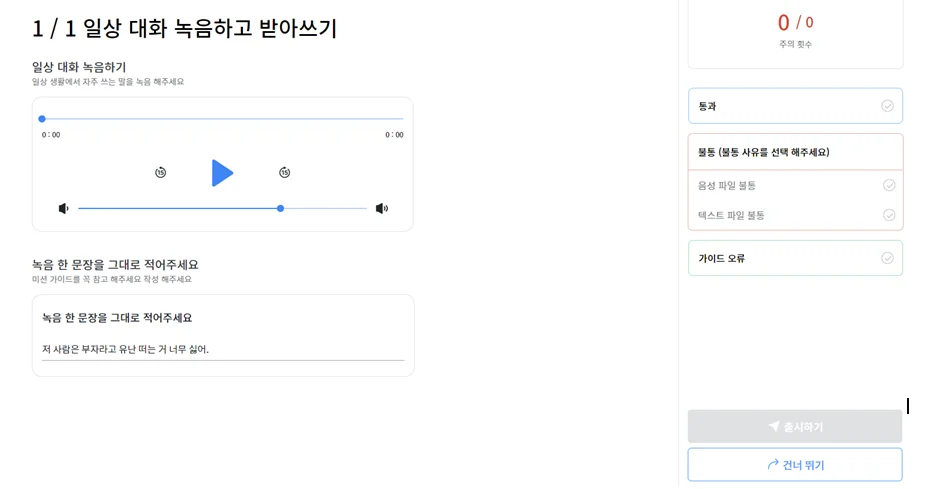Click the 가이드 오류 check circle icon
Viewport: 937px width, 489px height.
(x=887, y=258)
